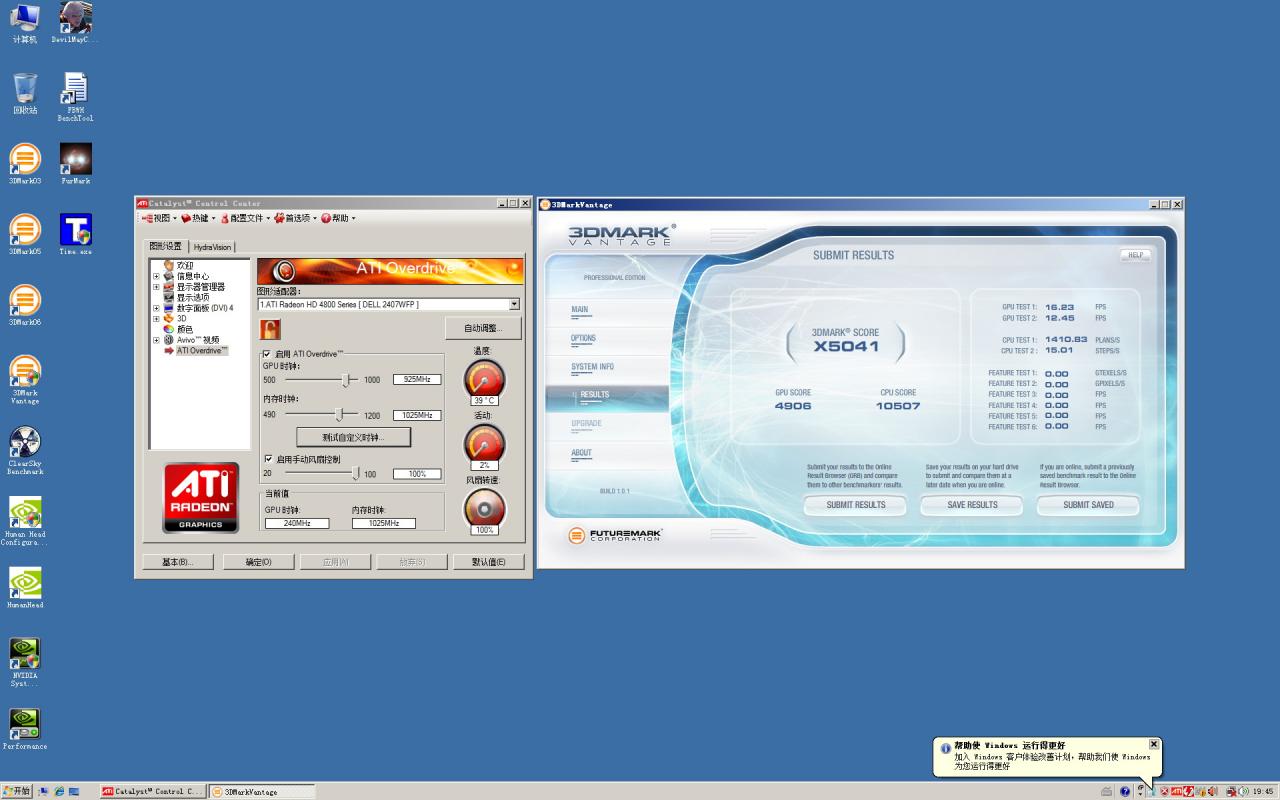Image resolution: width=1280 pixels, height=800 pixels.
Task: Expand the 3D tree node
Action: (x=156, y=318)
